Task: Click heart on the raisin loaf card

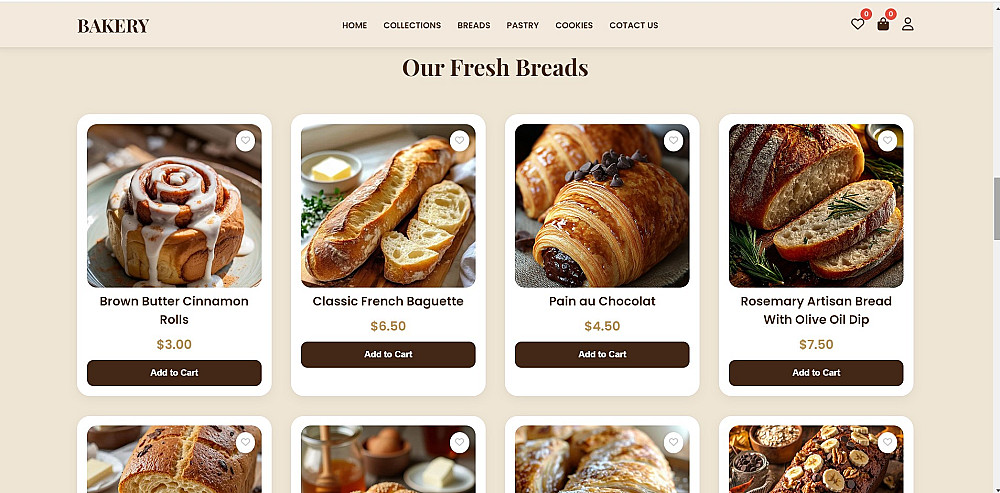Action: click(246, 442)
